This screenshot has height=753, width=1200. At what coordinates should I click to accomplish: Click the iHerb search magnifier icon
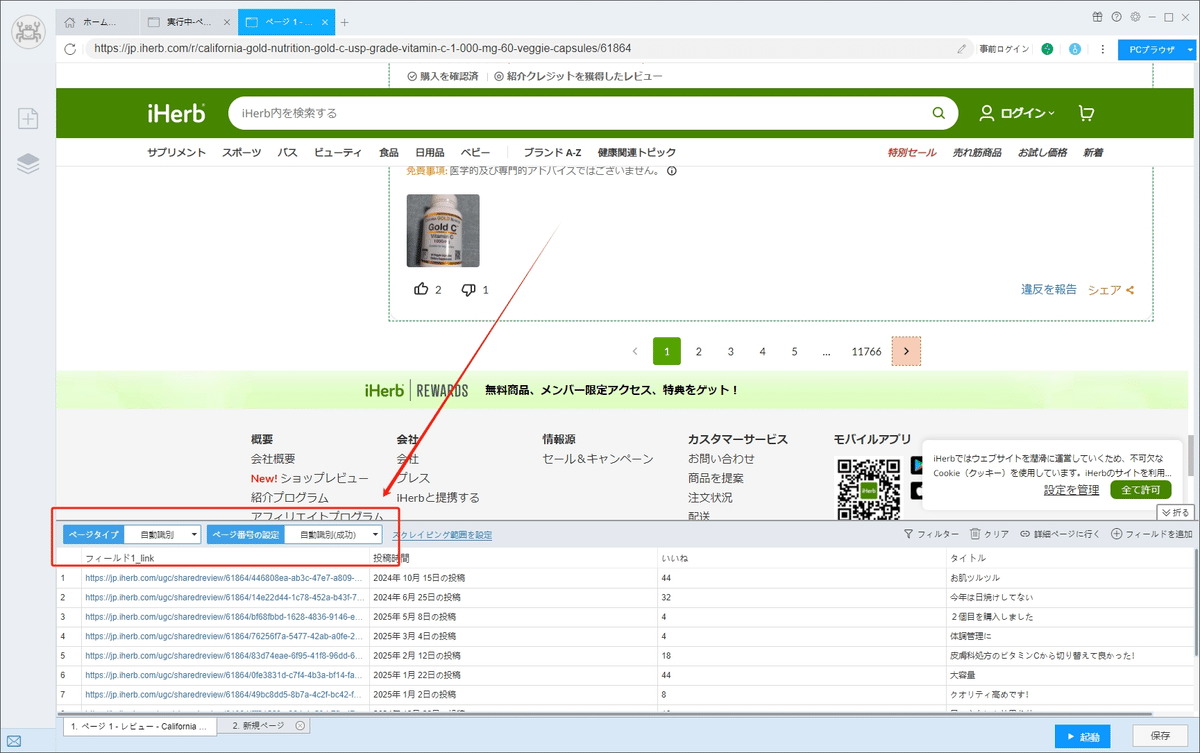pyautogui.click(x=938, y=113)
